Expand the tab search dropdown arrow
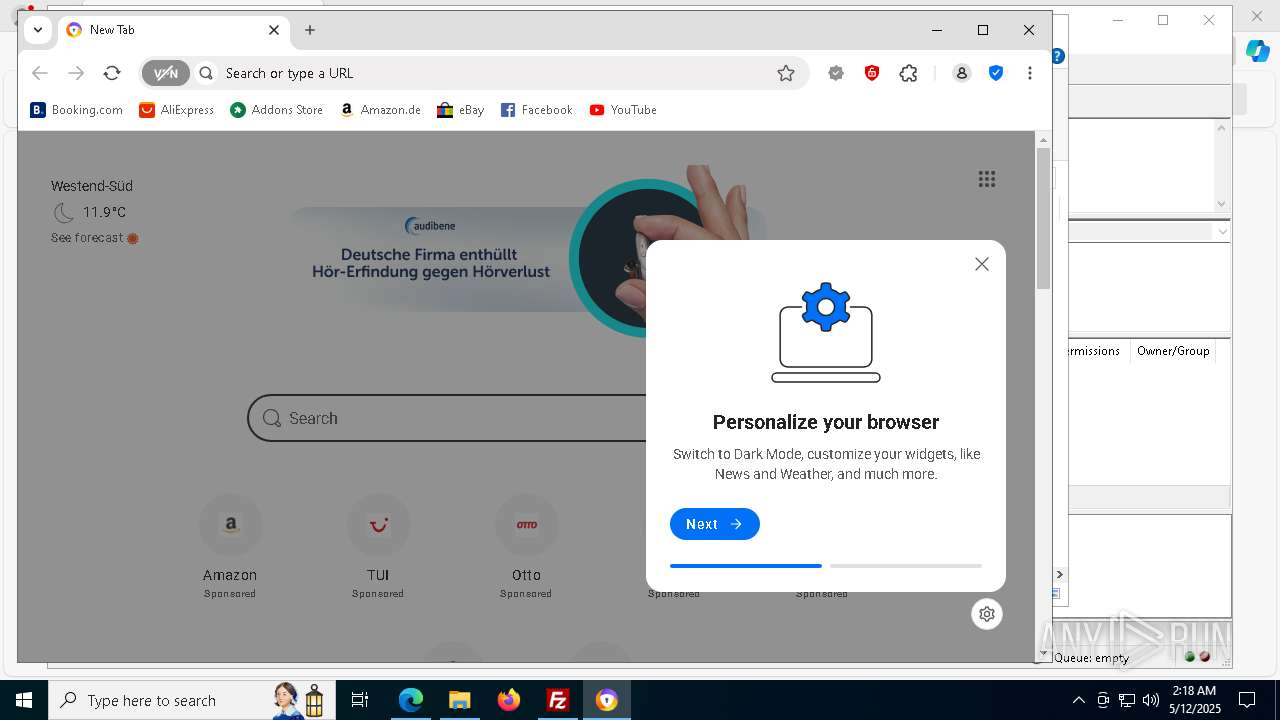Viewport: 1280px width, 720px height. click(x=38, y=30)
